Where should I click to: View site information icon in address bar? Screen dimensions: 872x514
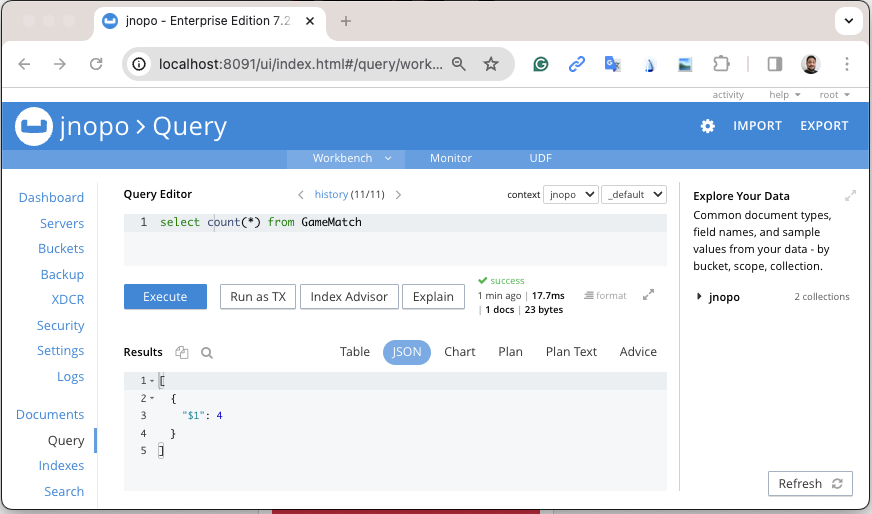point(139,64)
